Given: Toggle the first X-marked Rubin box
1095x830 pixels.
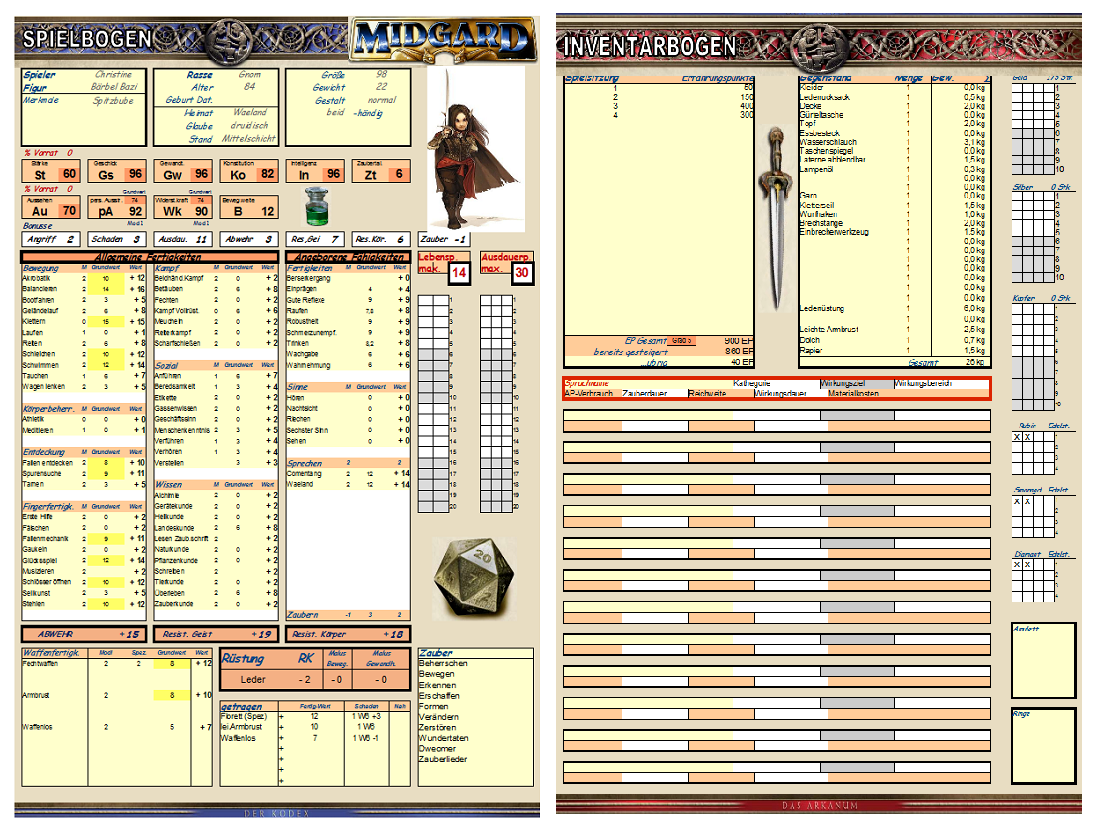Looking at the screenshot, I should coord(1017,437).
